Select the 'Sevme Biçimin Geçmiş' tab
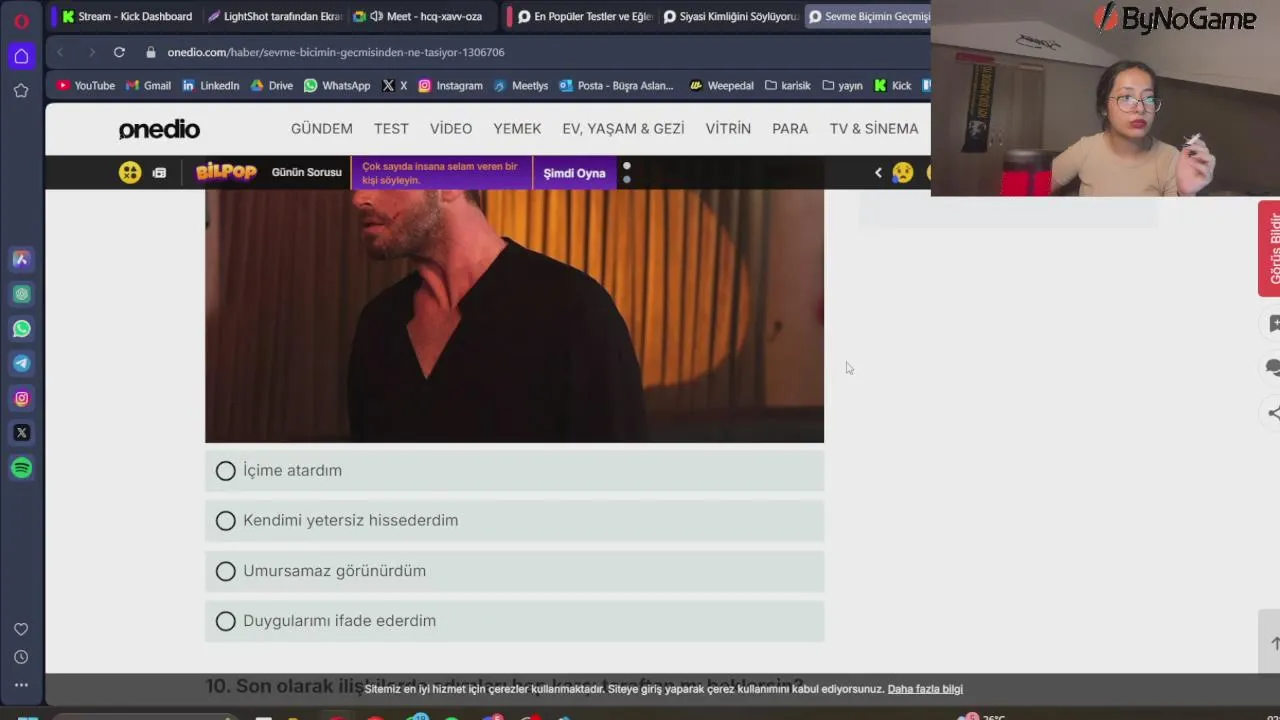This screenshot has height=720, width=1280. coord(868,16)
